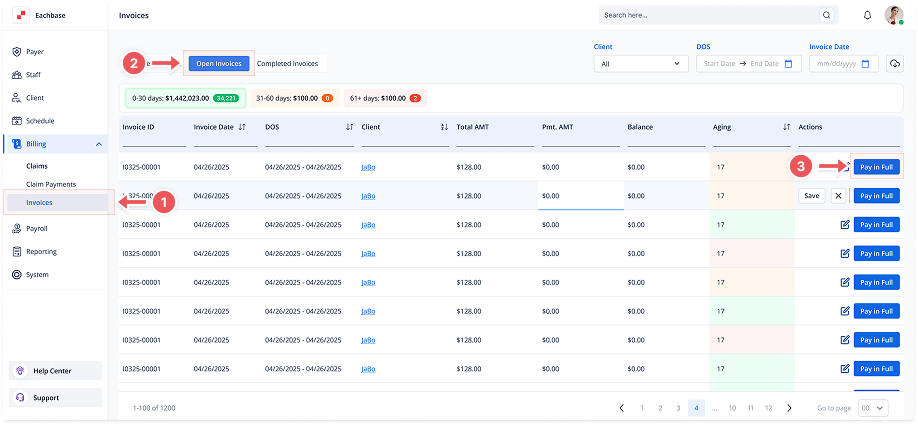Go to next page arrow
The image size is (918, 425).
click(789, 408)
